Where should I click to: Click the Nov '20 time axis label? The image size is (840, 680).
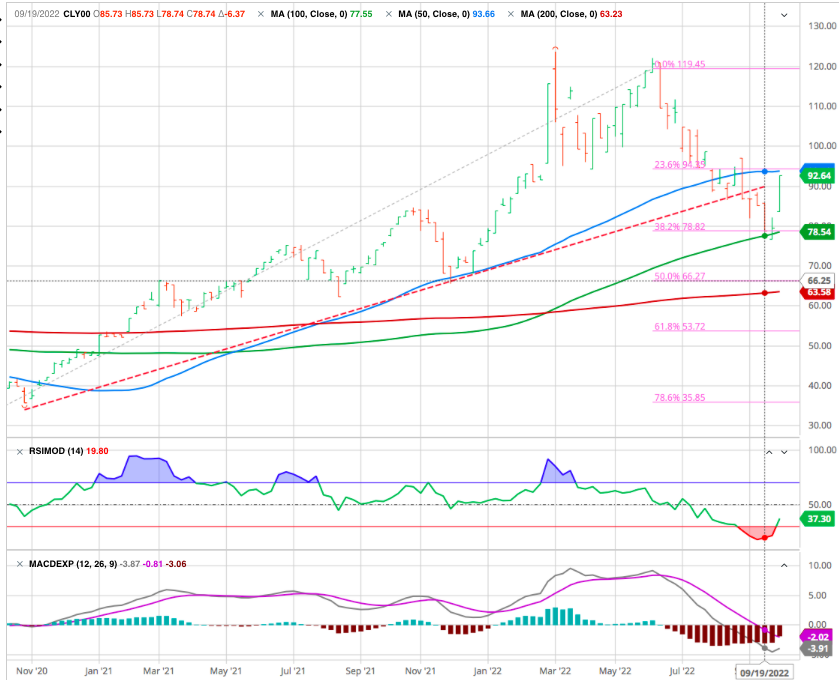tap(32, 671)
